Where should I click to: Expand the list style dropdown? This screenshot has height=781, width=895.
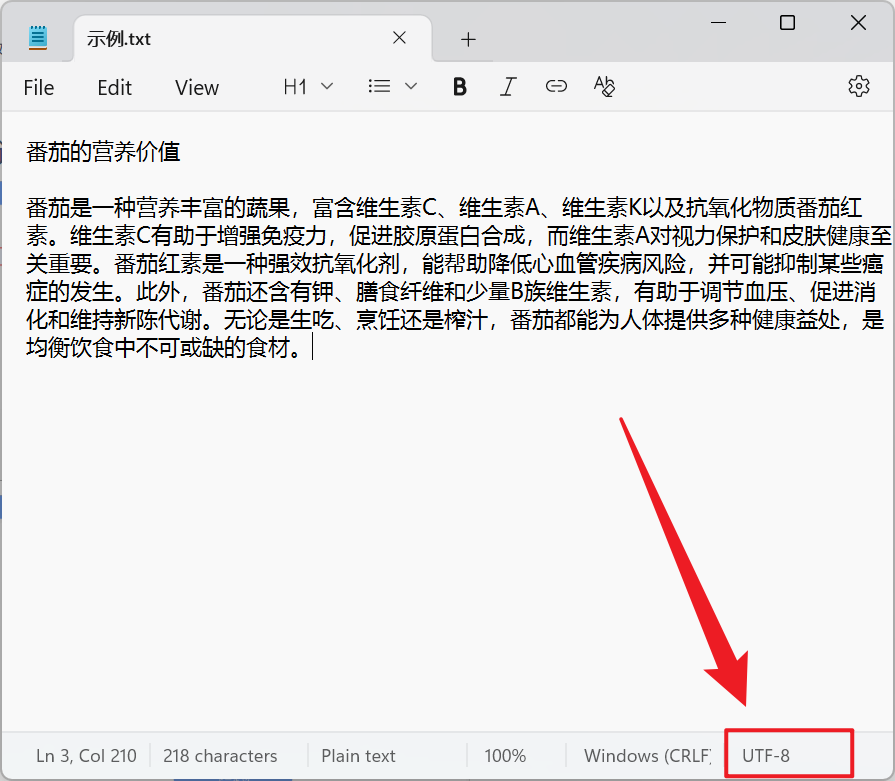(410, 87)
